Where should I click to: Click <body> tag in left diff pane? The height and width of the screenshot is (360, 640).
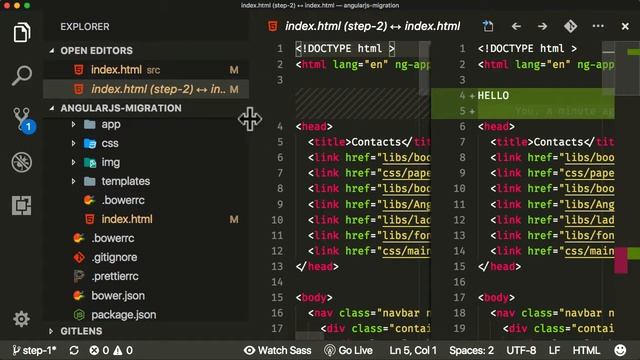point(314,298)
